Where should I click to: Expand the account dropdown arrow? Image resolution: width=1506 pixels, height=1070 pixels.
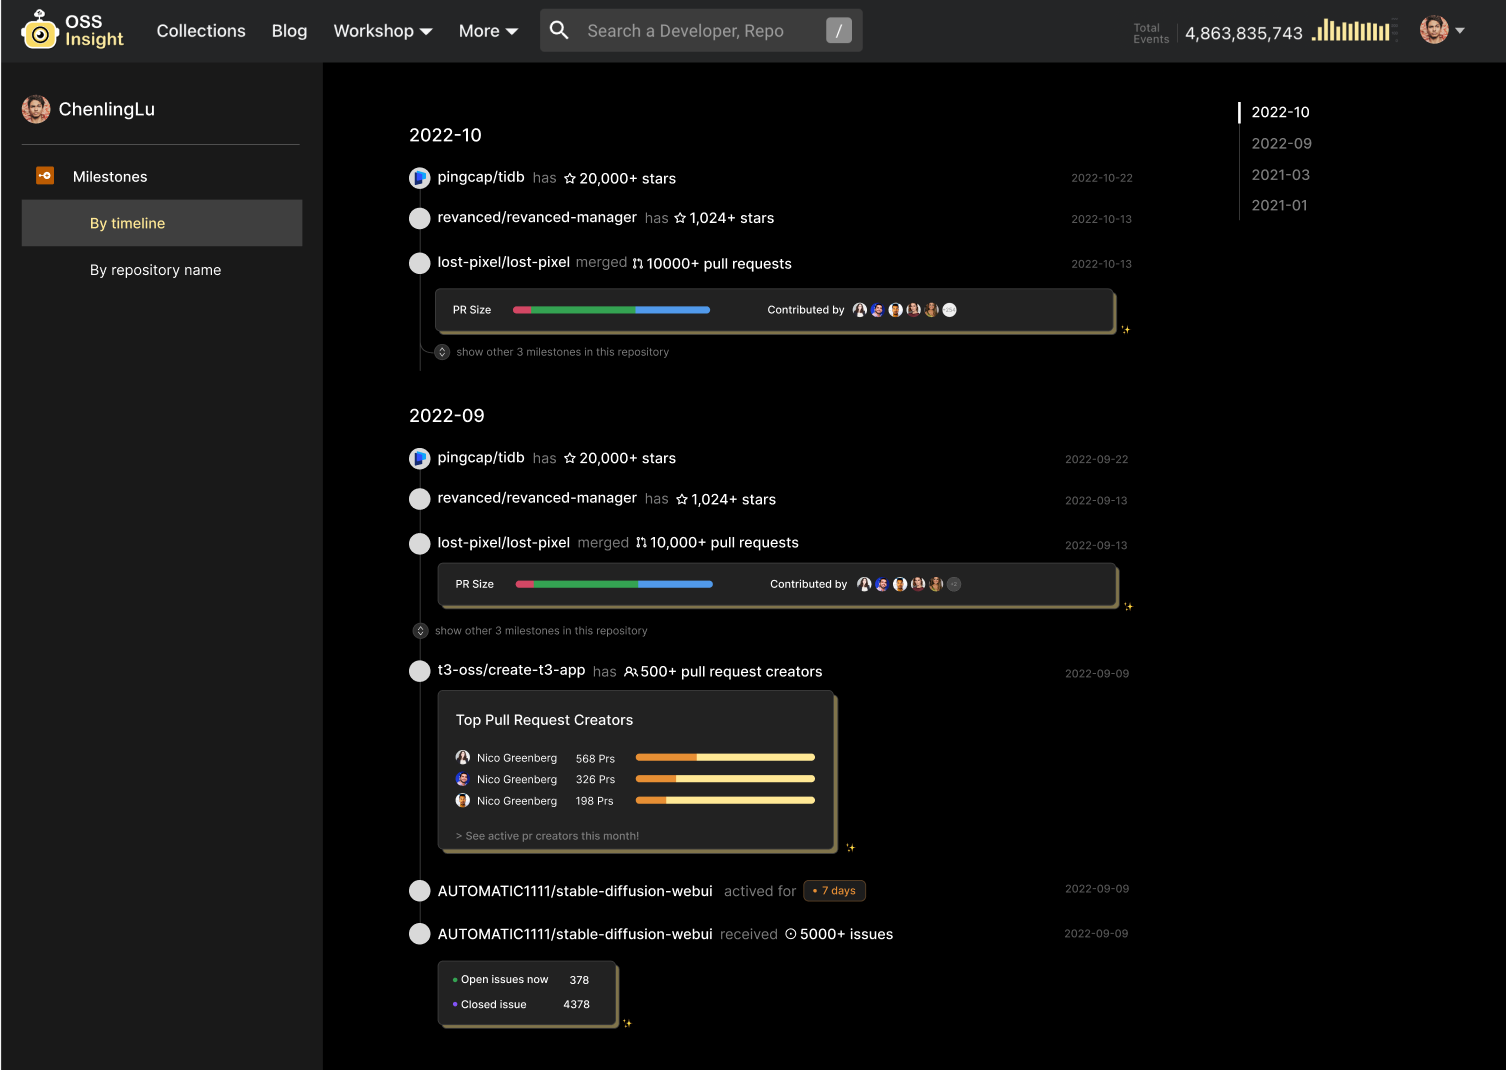click(x=1460, y=31)
